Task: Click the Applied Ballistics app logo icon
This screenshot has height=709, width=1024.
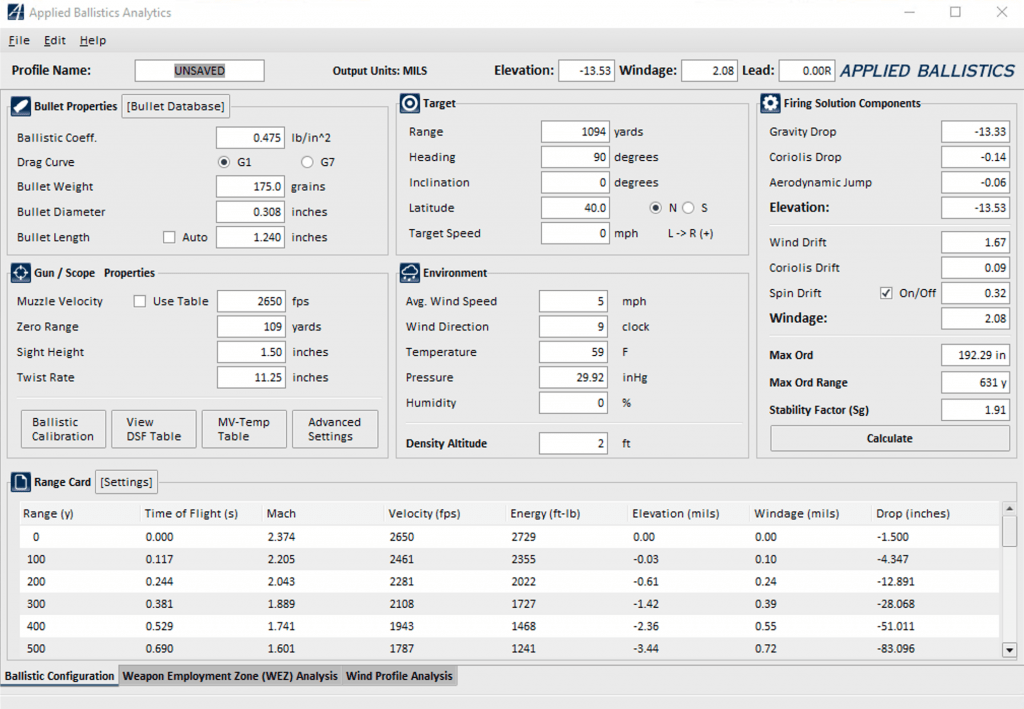Action: coord(16,12)
